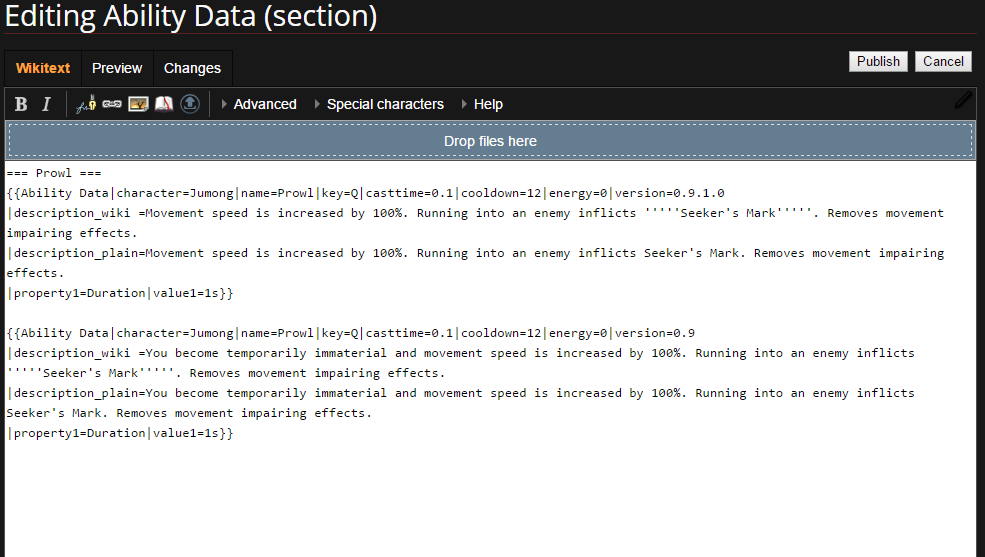Image resolution: width=985 pixels, height=557 pixels.
Task: Click 'description_plain=You become temporarily' line
Action: pos(460,393)
